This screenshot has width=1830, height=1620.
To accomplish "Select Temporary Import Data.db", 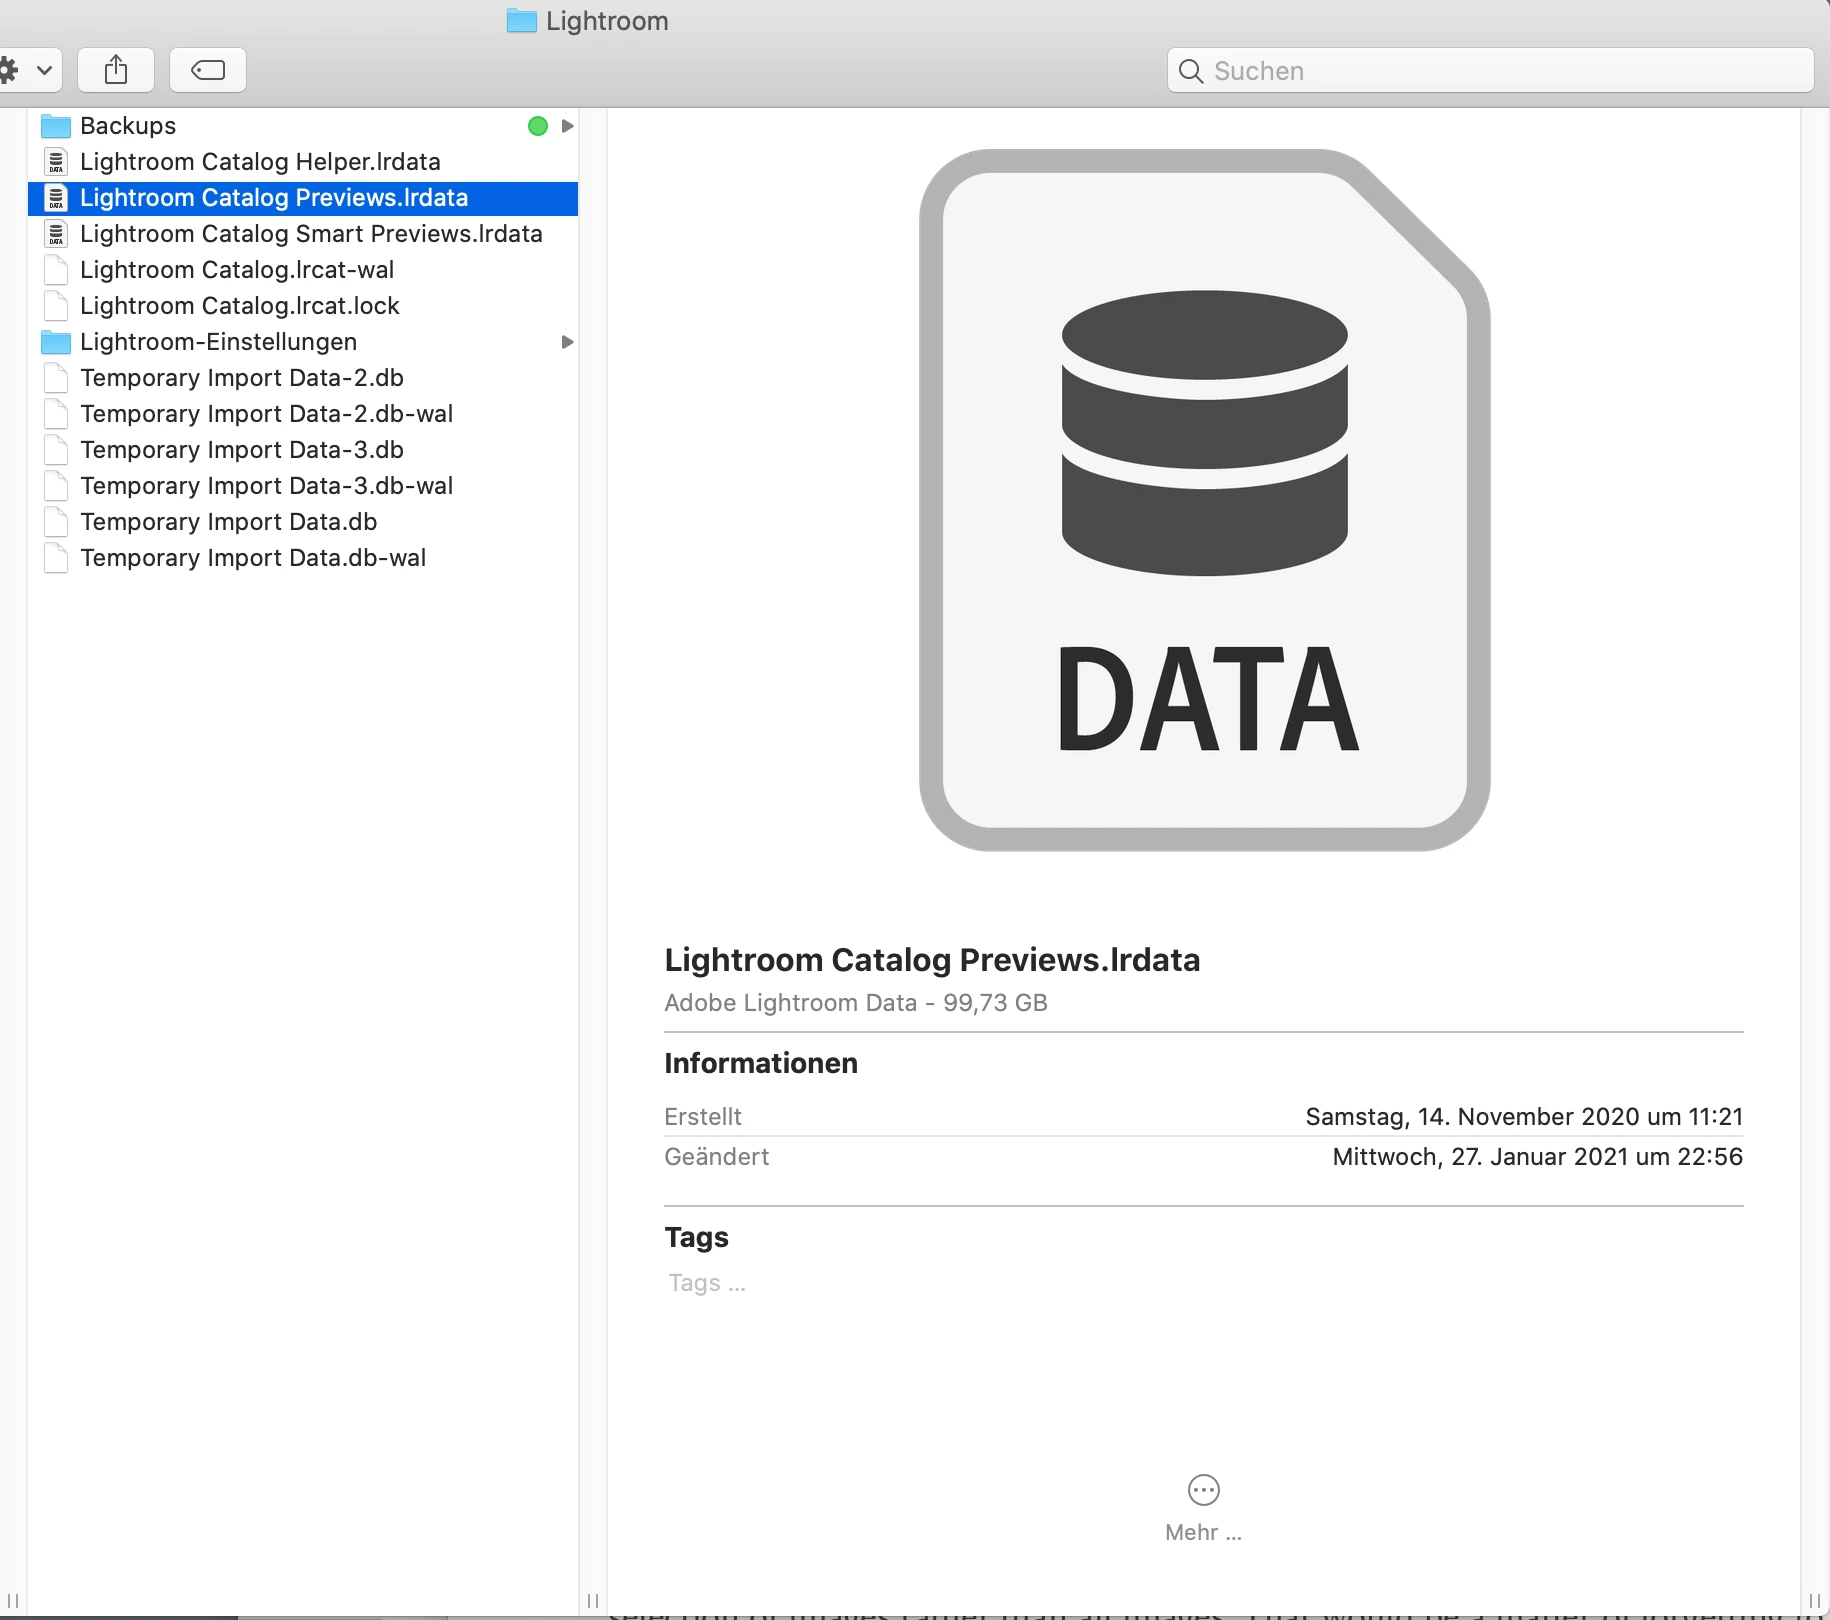I will [303, 522].
